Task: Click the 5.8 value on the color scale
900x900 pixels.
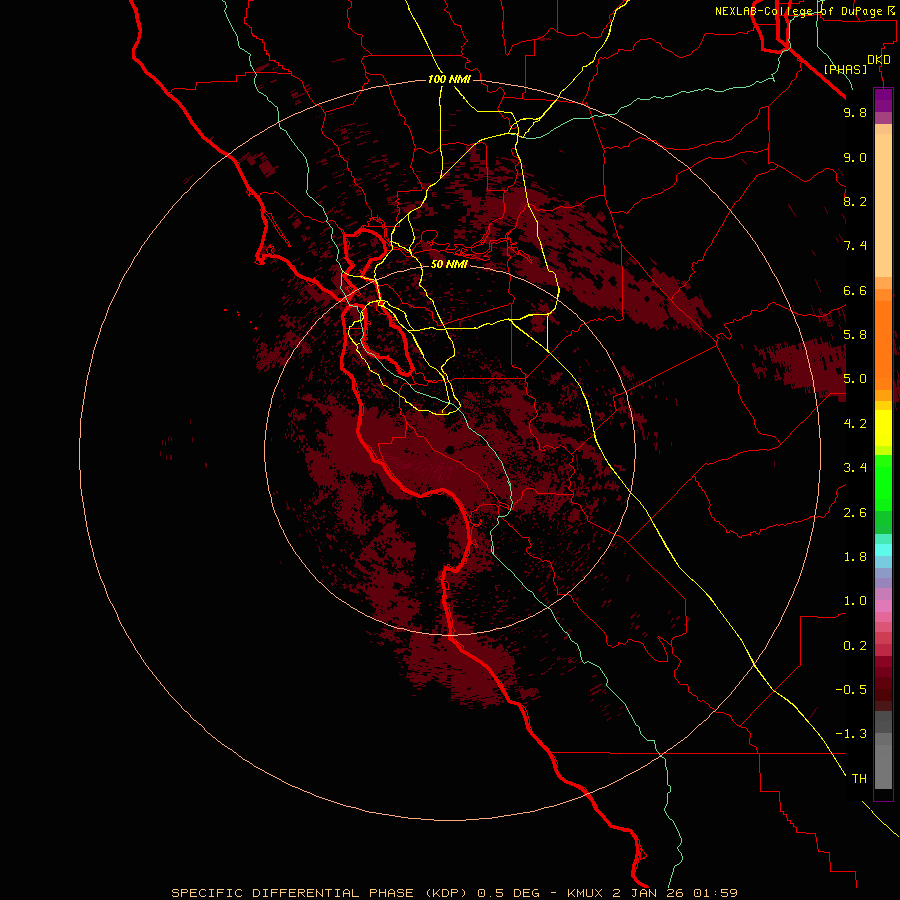Action: point(855,335)
